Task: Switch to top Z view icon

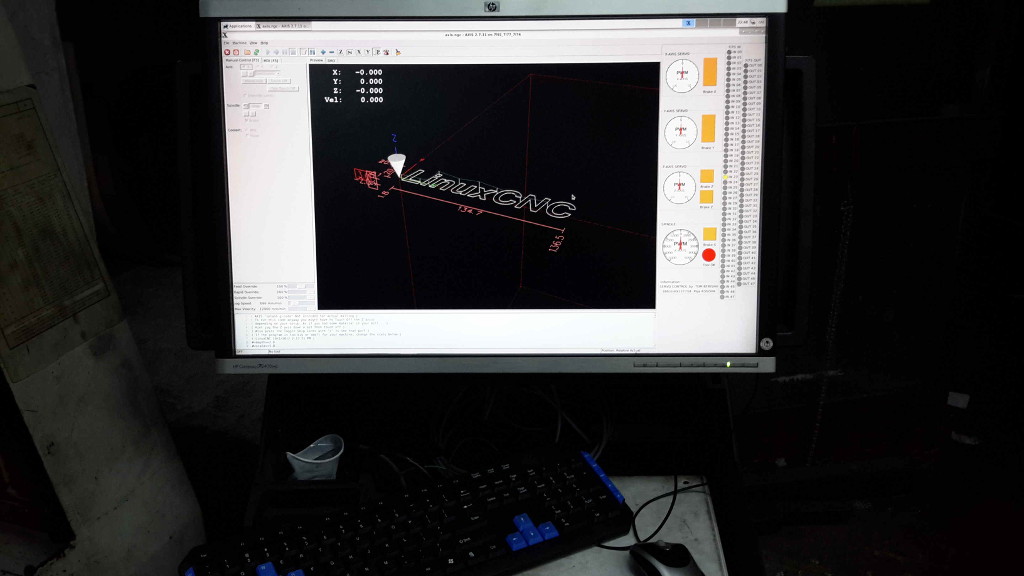Action: [x=341, y=52]
